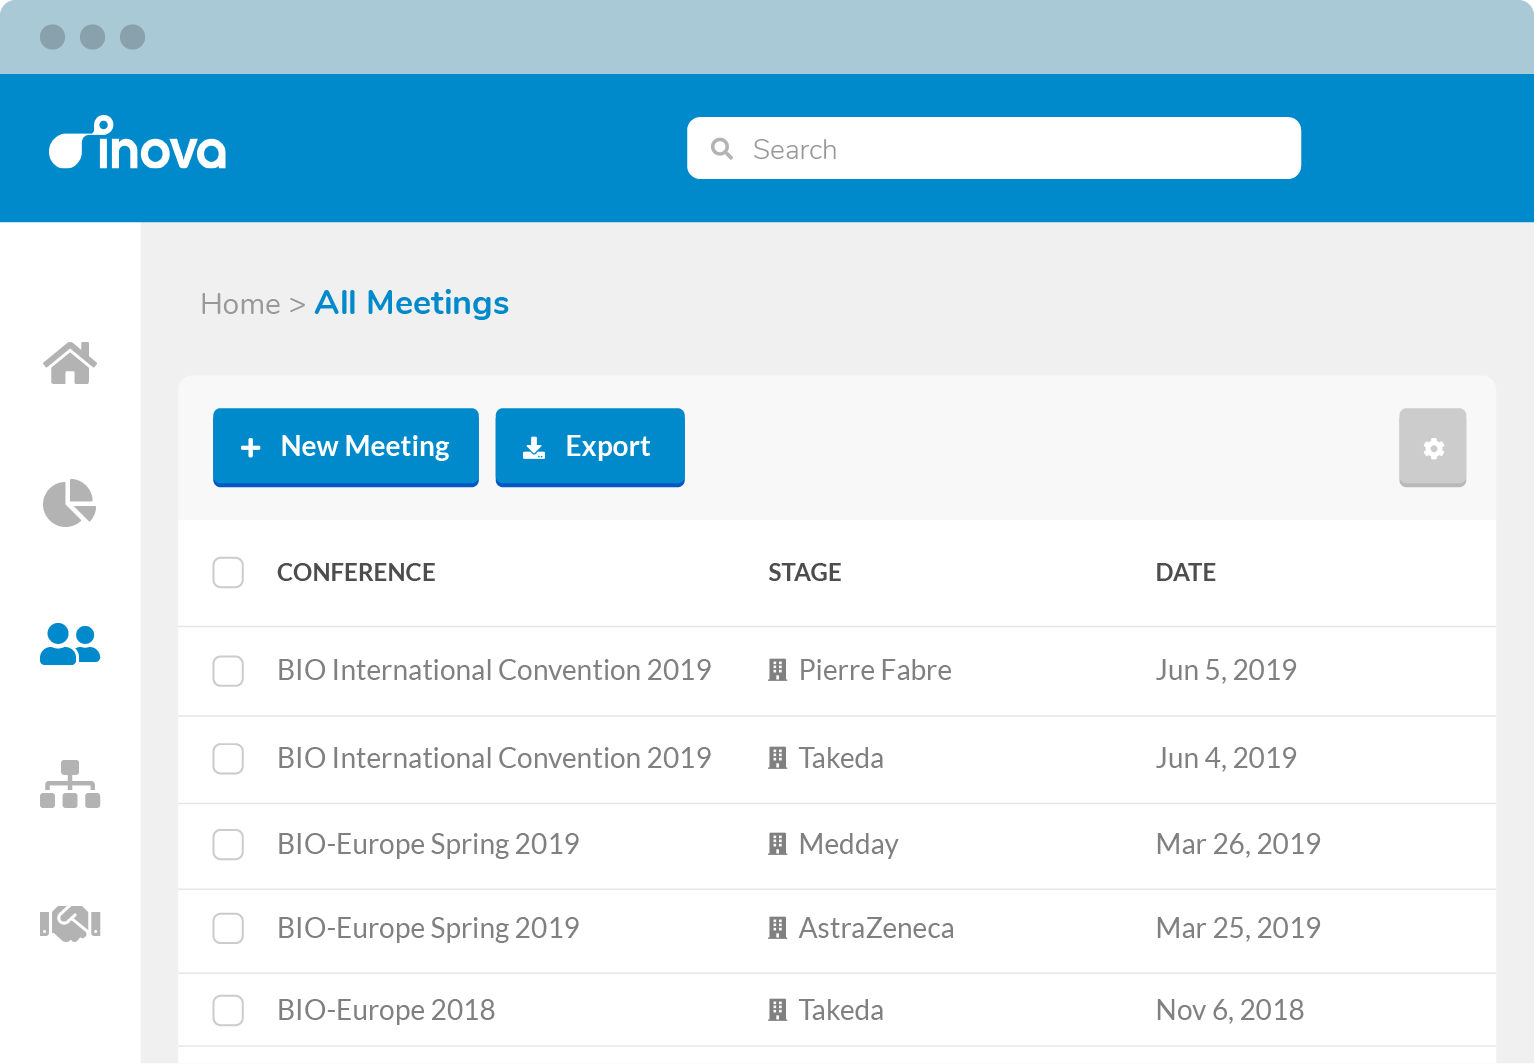Check the Medday meeting row checkbox
The width and height of the screenshot is (1534, 1064).
click(x=228, y=844)
